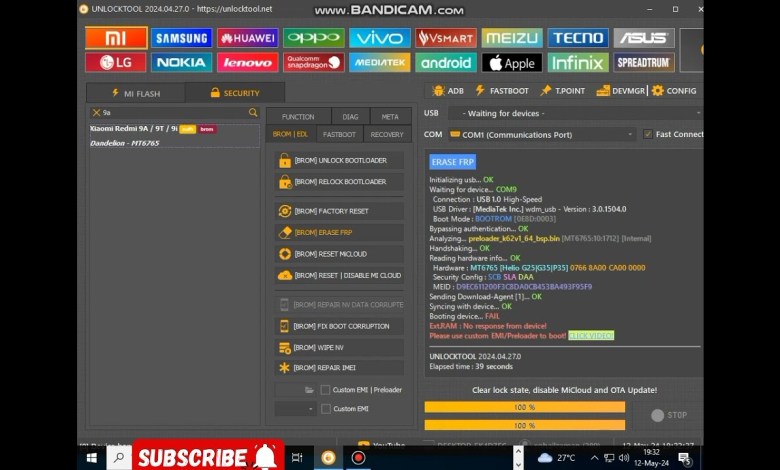Enable Custom EMI | Preloader checkbox
780x470 pixels.
[325, 390]
